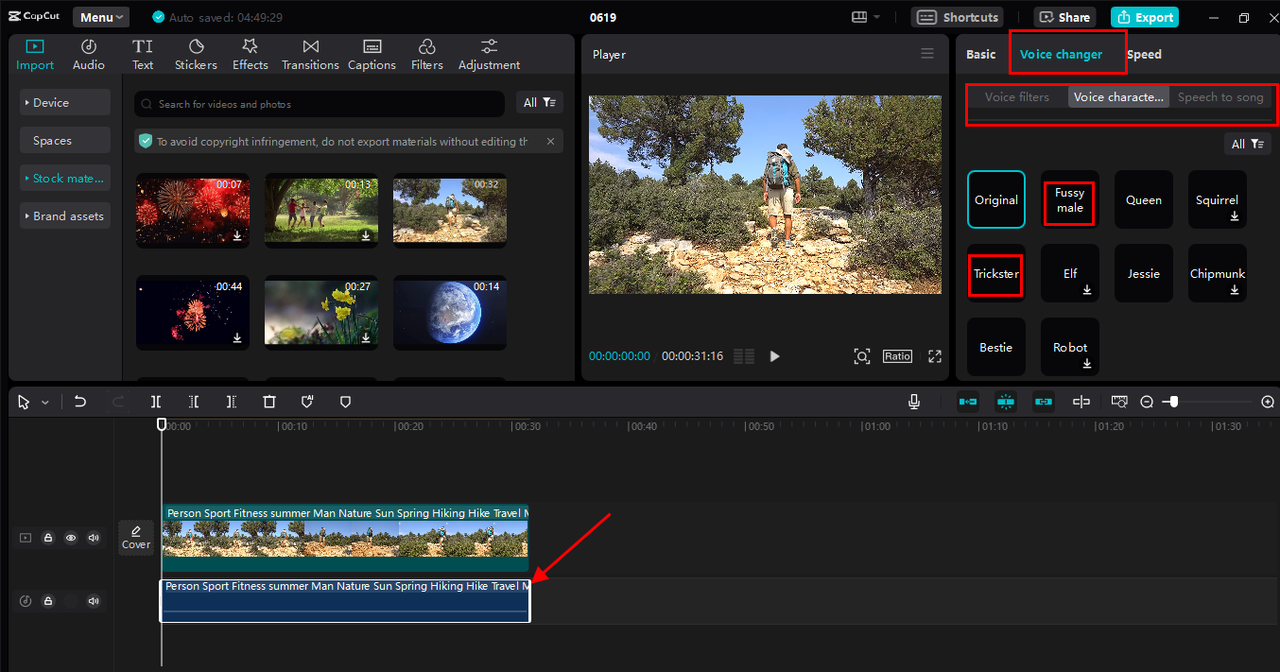Viewport: 1280px width, 672px height.
Task: Click the preview zoom focus icon
Action: pyautogui.click(x=862, y=356)
